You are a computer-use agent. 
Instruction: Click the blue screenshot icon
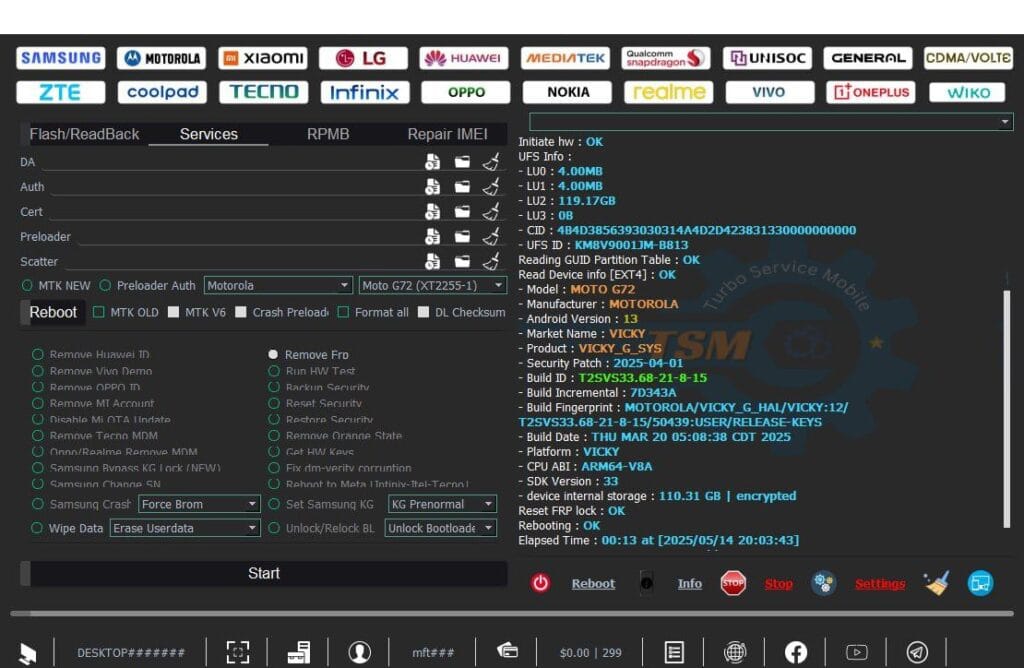click(980, 583)
